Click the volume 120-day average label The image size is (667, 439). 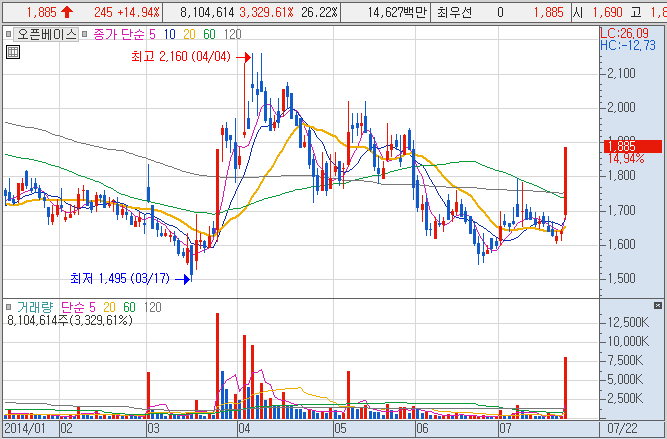[152, 307]
